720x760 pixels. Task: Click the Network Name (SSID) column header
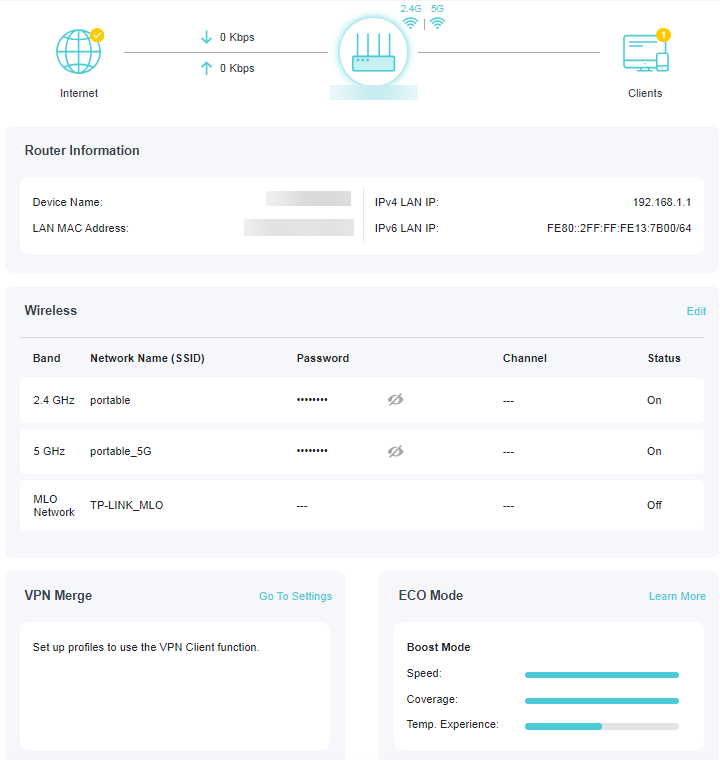point(147,358)
